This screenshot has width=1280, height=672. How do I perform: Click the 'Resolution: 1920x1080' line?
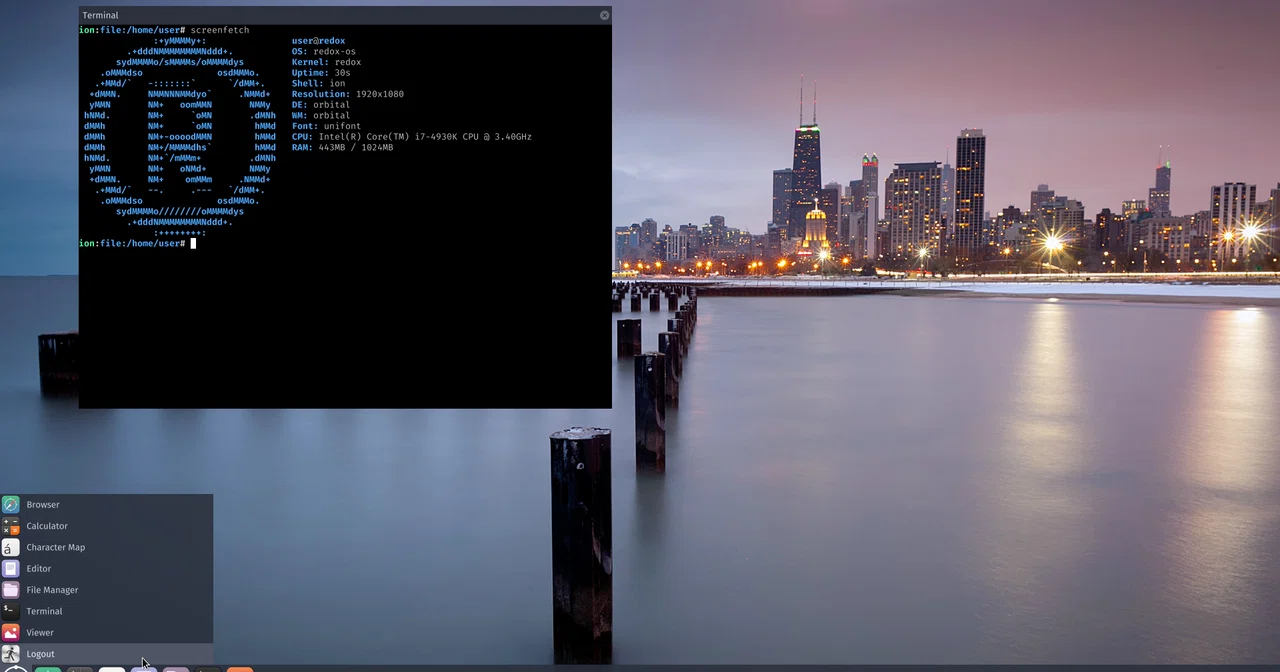point(348,94)
